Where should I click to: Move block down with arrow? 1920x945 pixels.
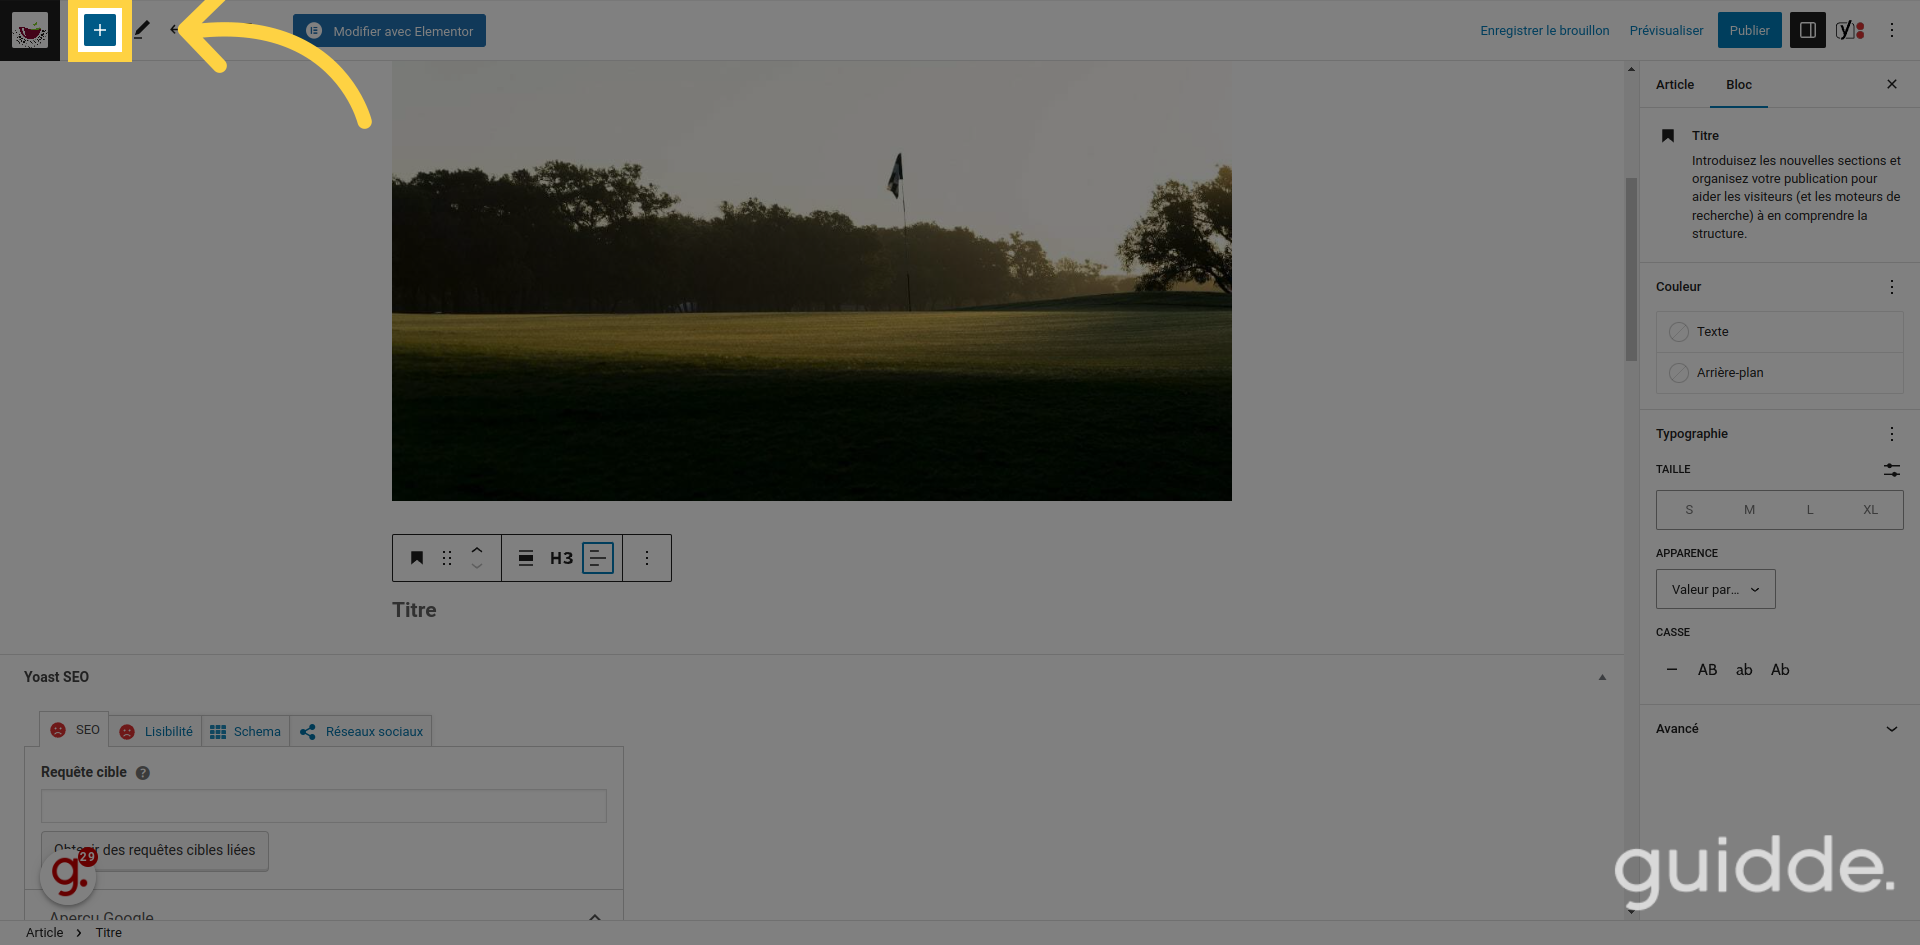(x=477, y=567)
